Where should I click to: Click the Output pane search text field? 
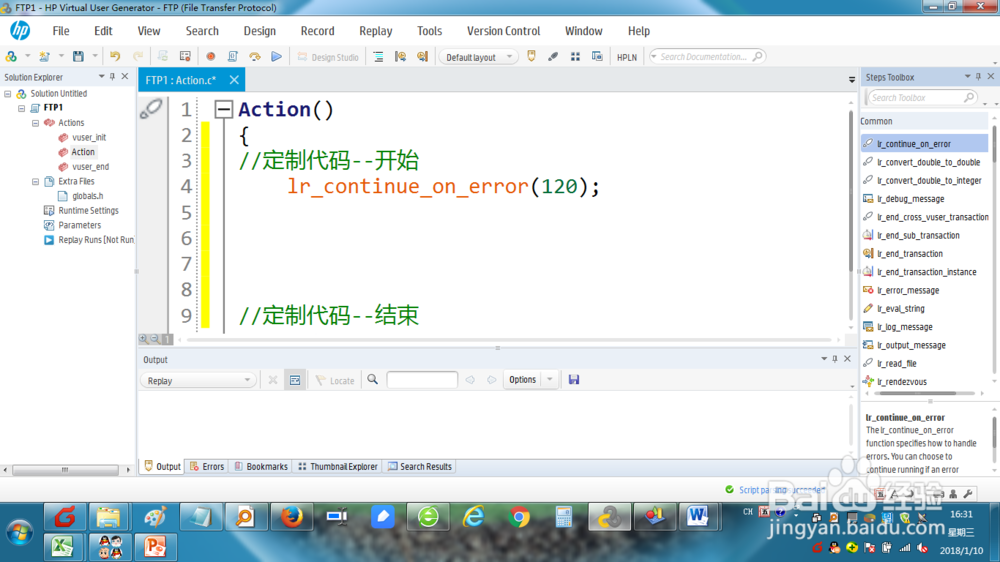point(422,380)
